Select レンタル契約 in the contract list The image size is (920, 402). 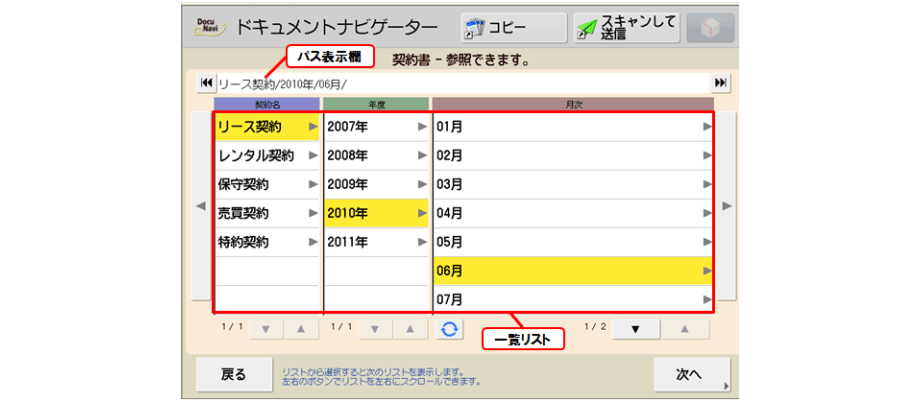coord(266,155)
